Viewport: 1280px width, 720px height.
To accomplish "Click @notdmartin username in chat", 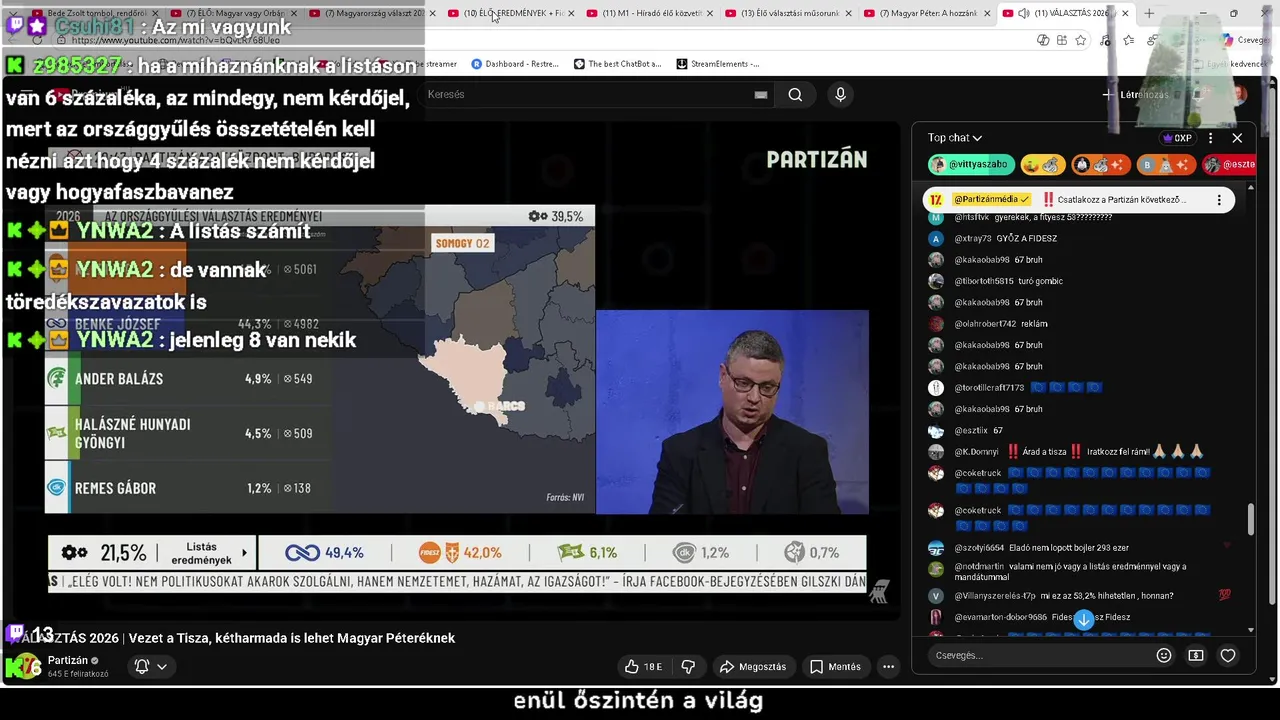I will pyautogui.click(x=978, y=567).
